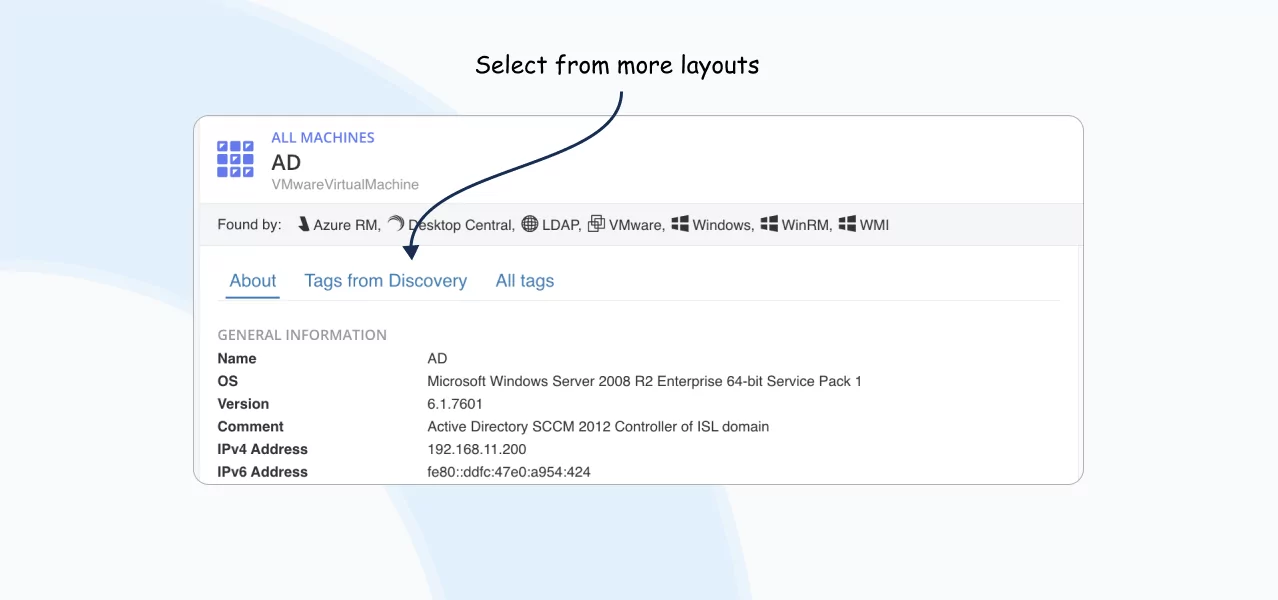Click the Windows logo icon before Windows
Image resolution: width=1278 pixels, height=600 pixels.
[680, 224]
